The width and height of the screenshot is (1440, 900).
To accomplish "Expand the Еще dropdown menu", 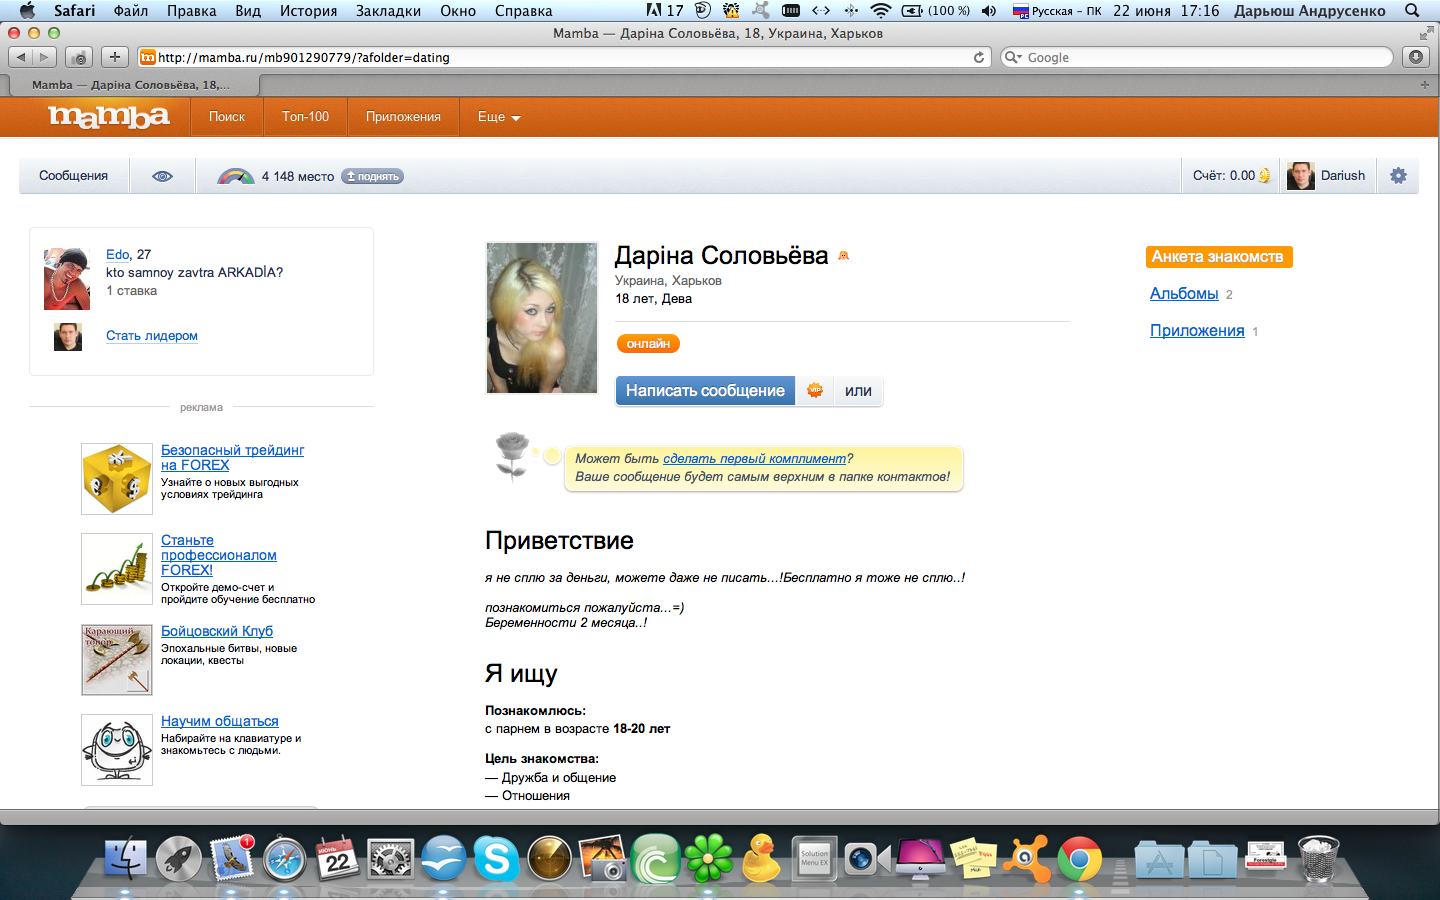I will (499, 117).
